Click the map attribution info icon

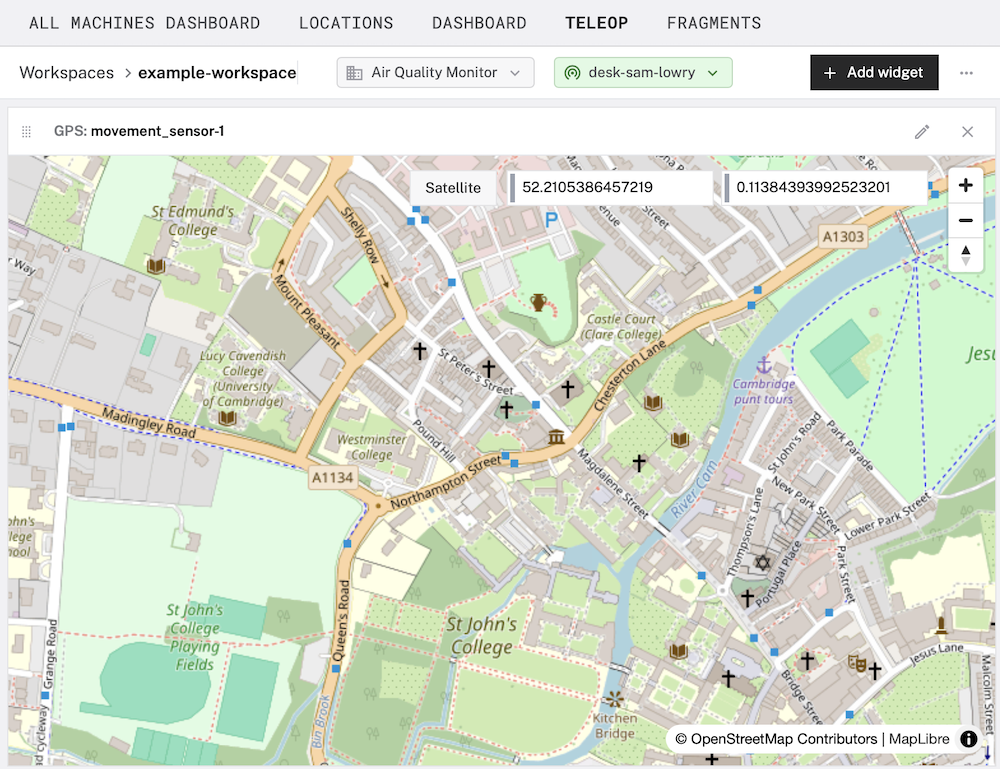[x=968, y=739]
